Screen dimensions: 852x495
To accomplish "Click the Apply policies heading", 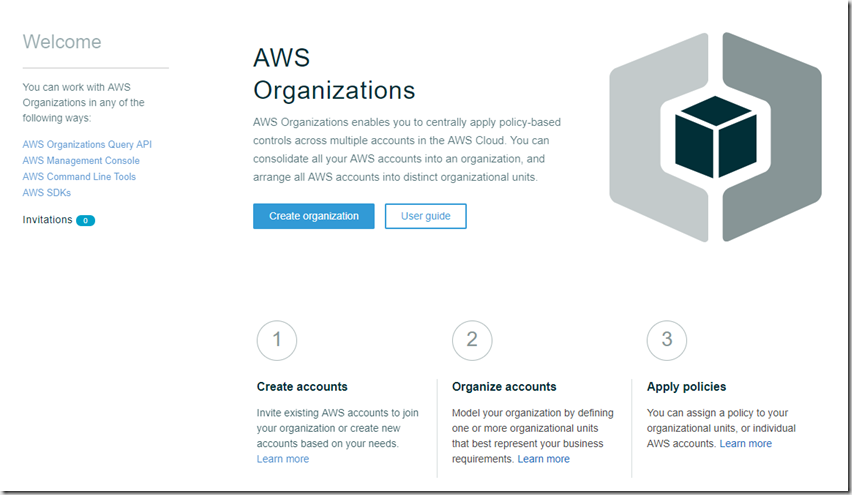I will pos(686,387).
